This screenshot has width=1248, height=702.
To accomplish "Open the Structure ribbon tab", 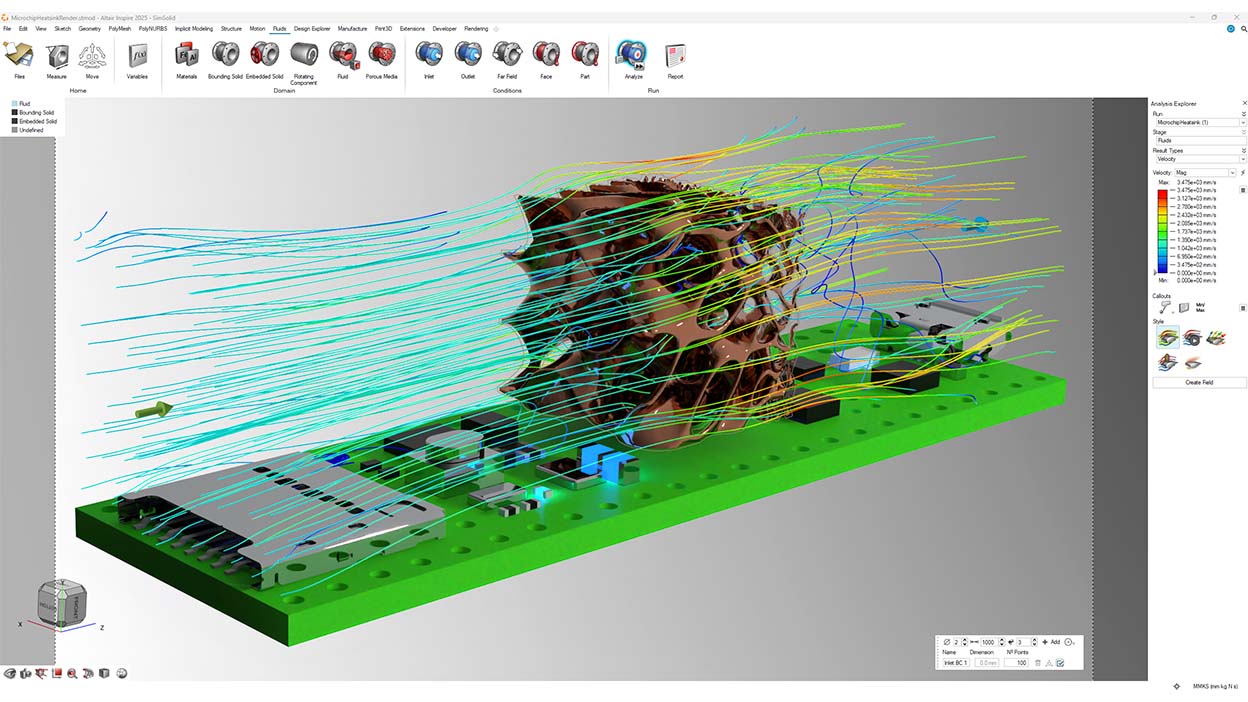I will click(231, 29).
